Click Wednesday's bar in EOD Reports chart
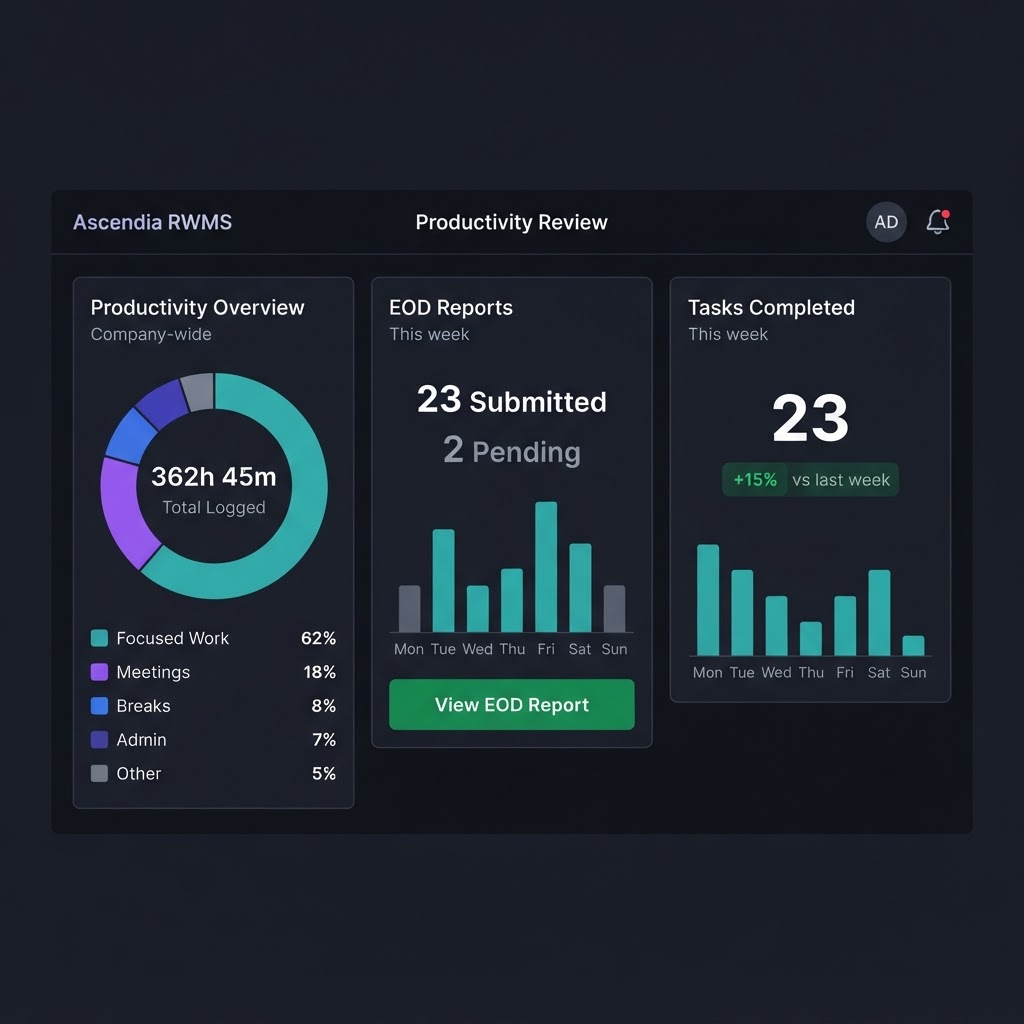 pyautogui.click(x=477, y=609)
